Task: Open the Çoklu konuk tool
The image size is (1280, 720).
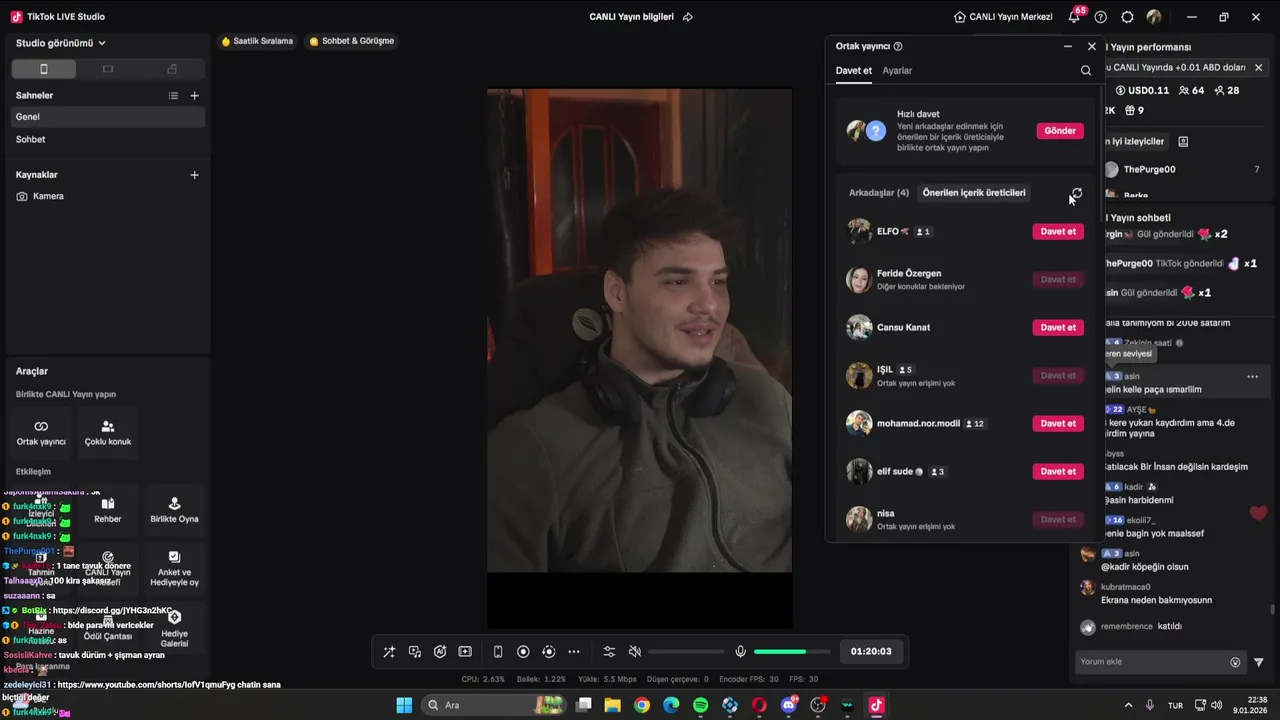Action: (x=108, y=432)
